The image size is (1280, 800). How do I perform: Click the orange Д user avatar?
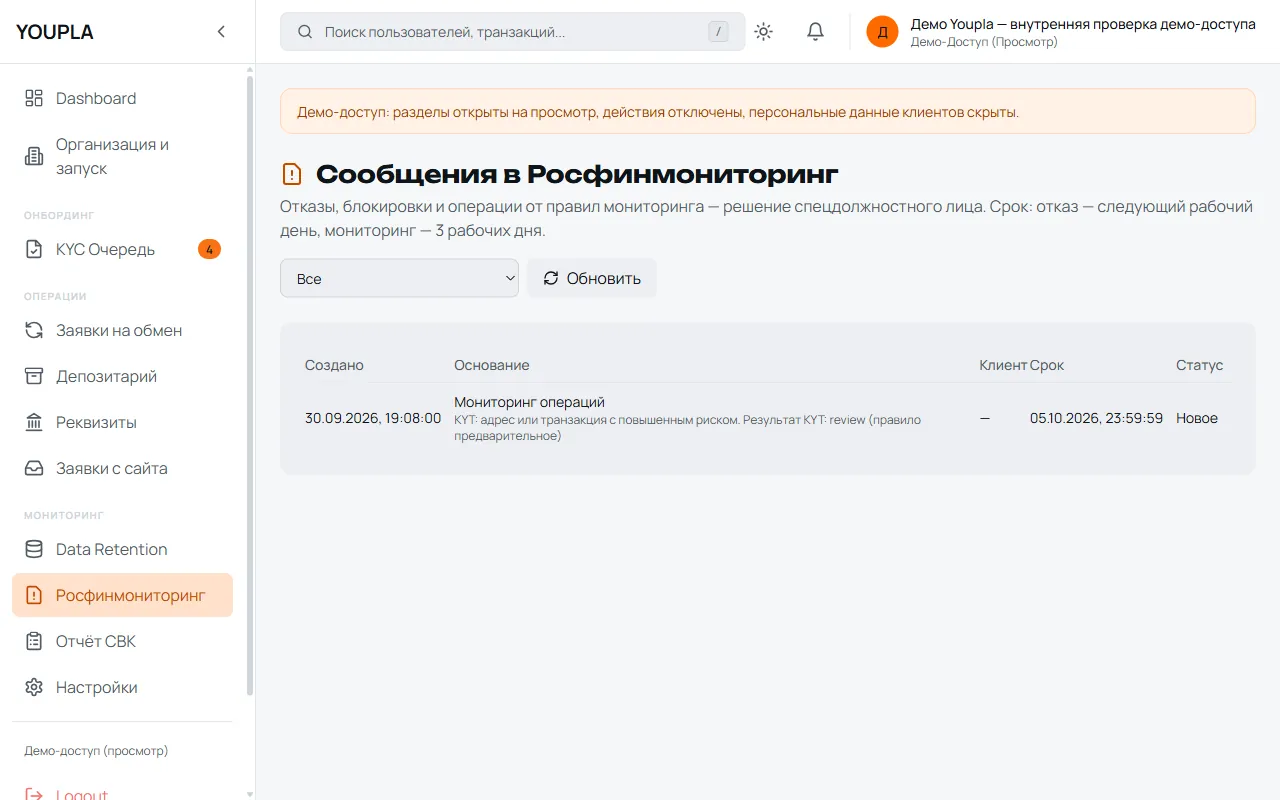[x=882, y=32]
